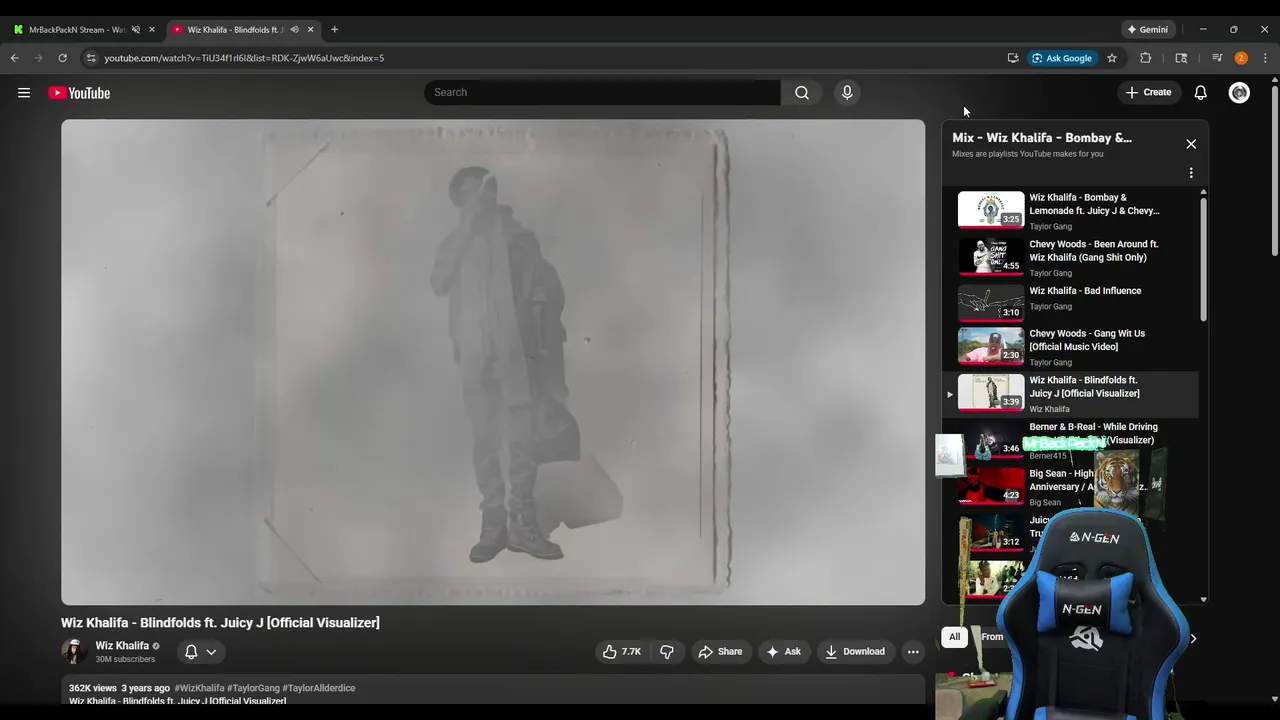
Task: Go back in browser history
Action: pyautogui.click(x=14, y=58)
